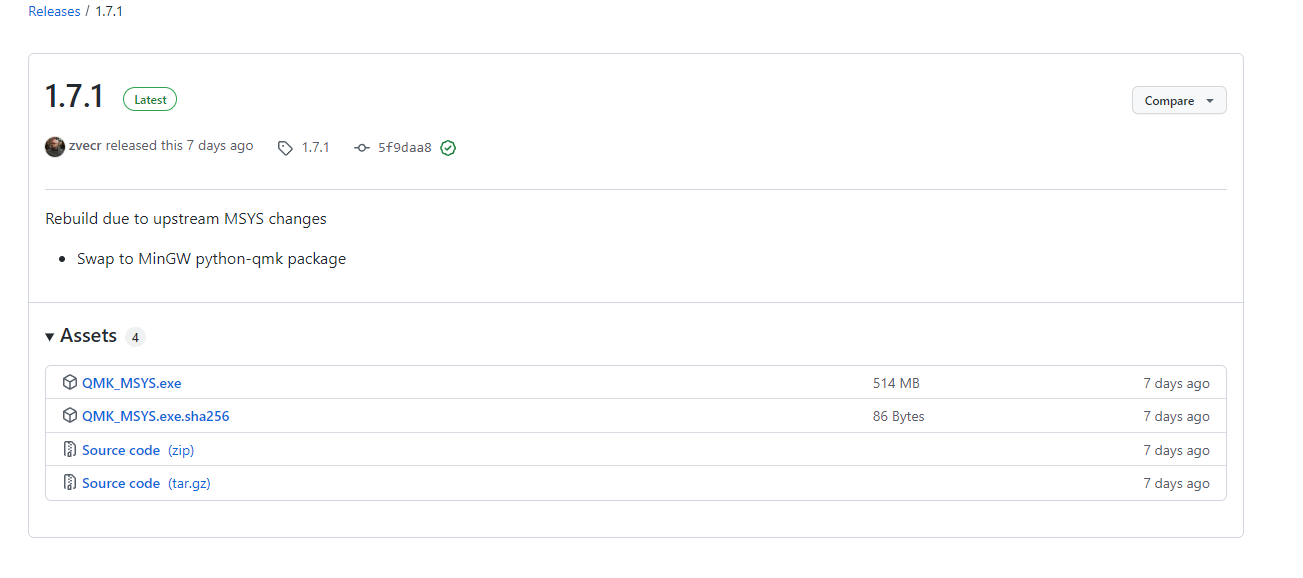Click the commit icon before 5f9daa8
This screenshot has height=578, width=1303.
[x=362, y=148]
